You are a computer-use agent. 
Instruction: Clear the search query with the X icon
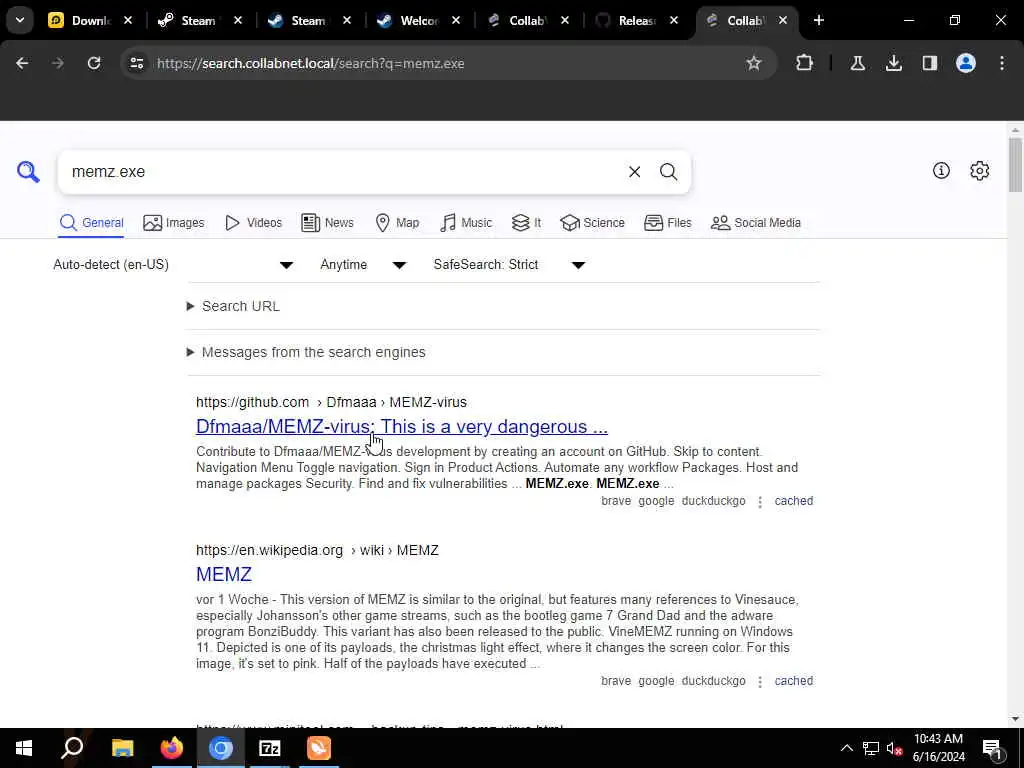click(634, 172)
